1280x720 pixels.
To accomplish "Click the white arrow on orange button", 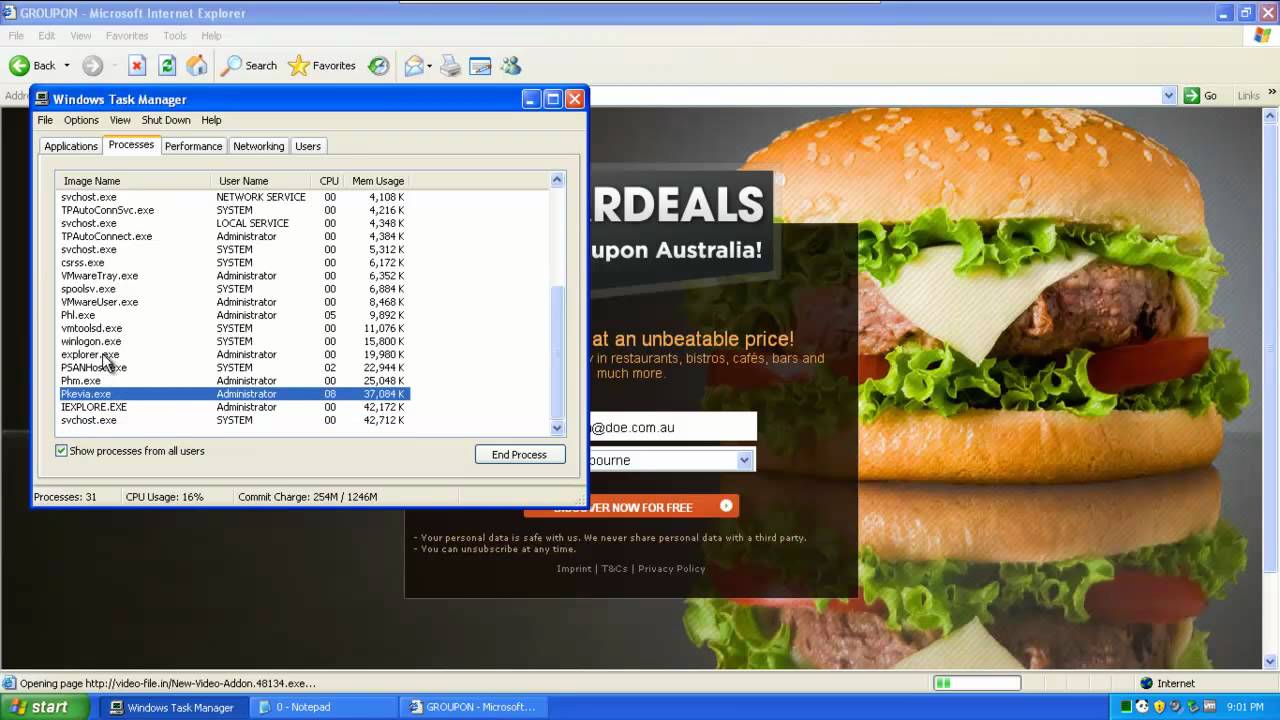I will [726, 506].
